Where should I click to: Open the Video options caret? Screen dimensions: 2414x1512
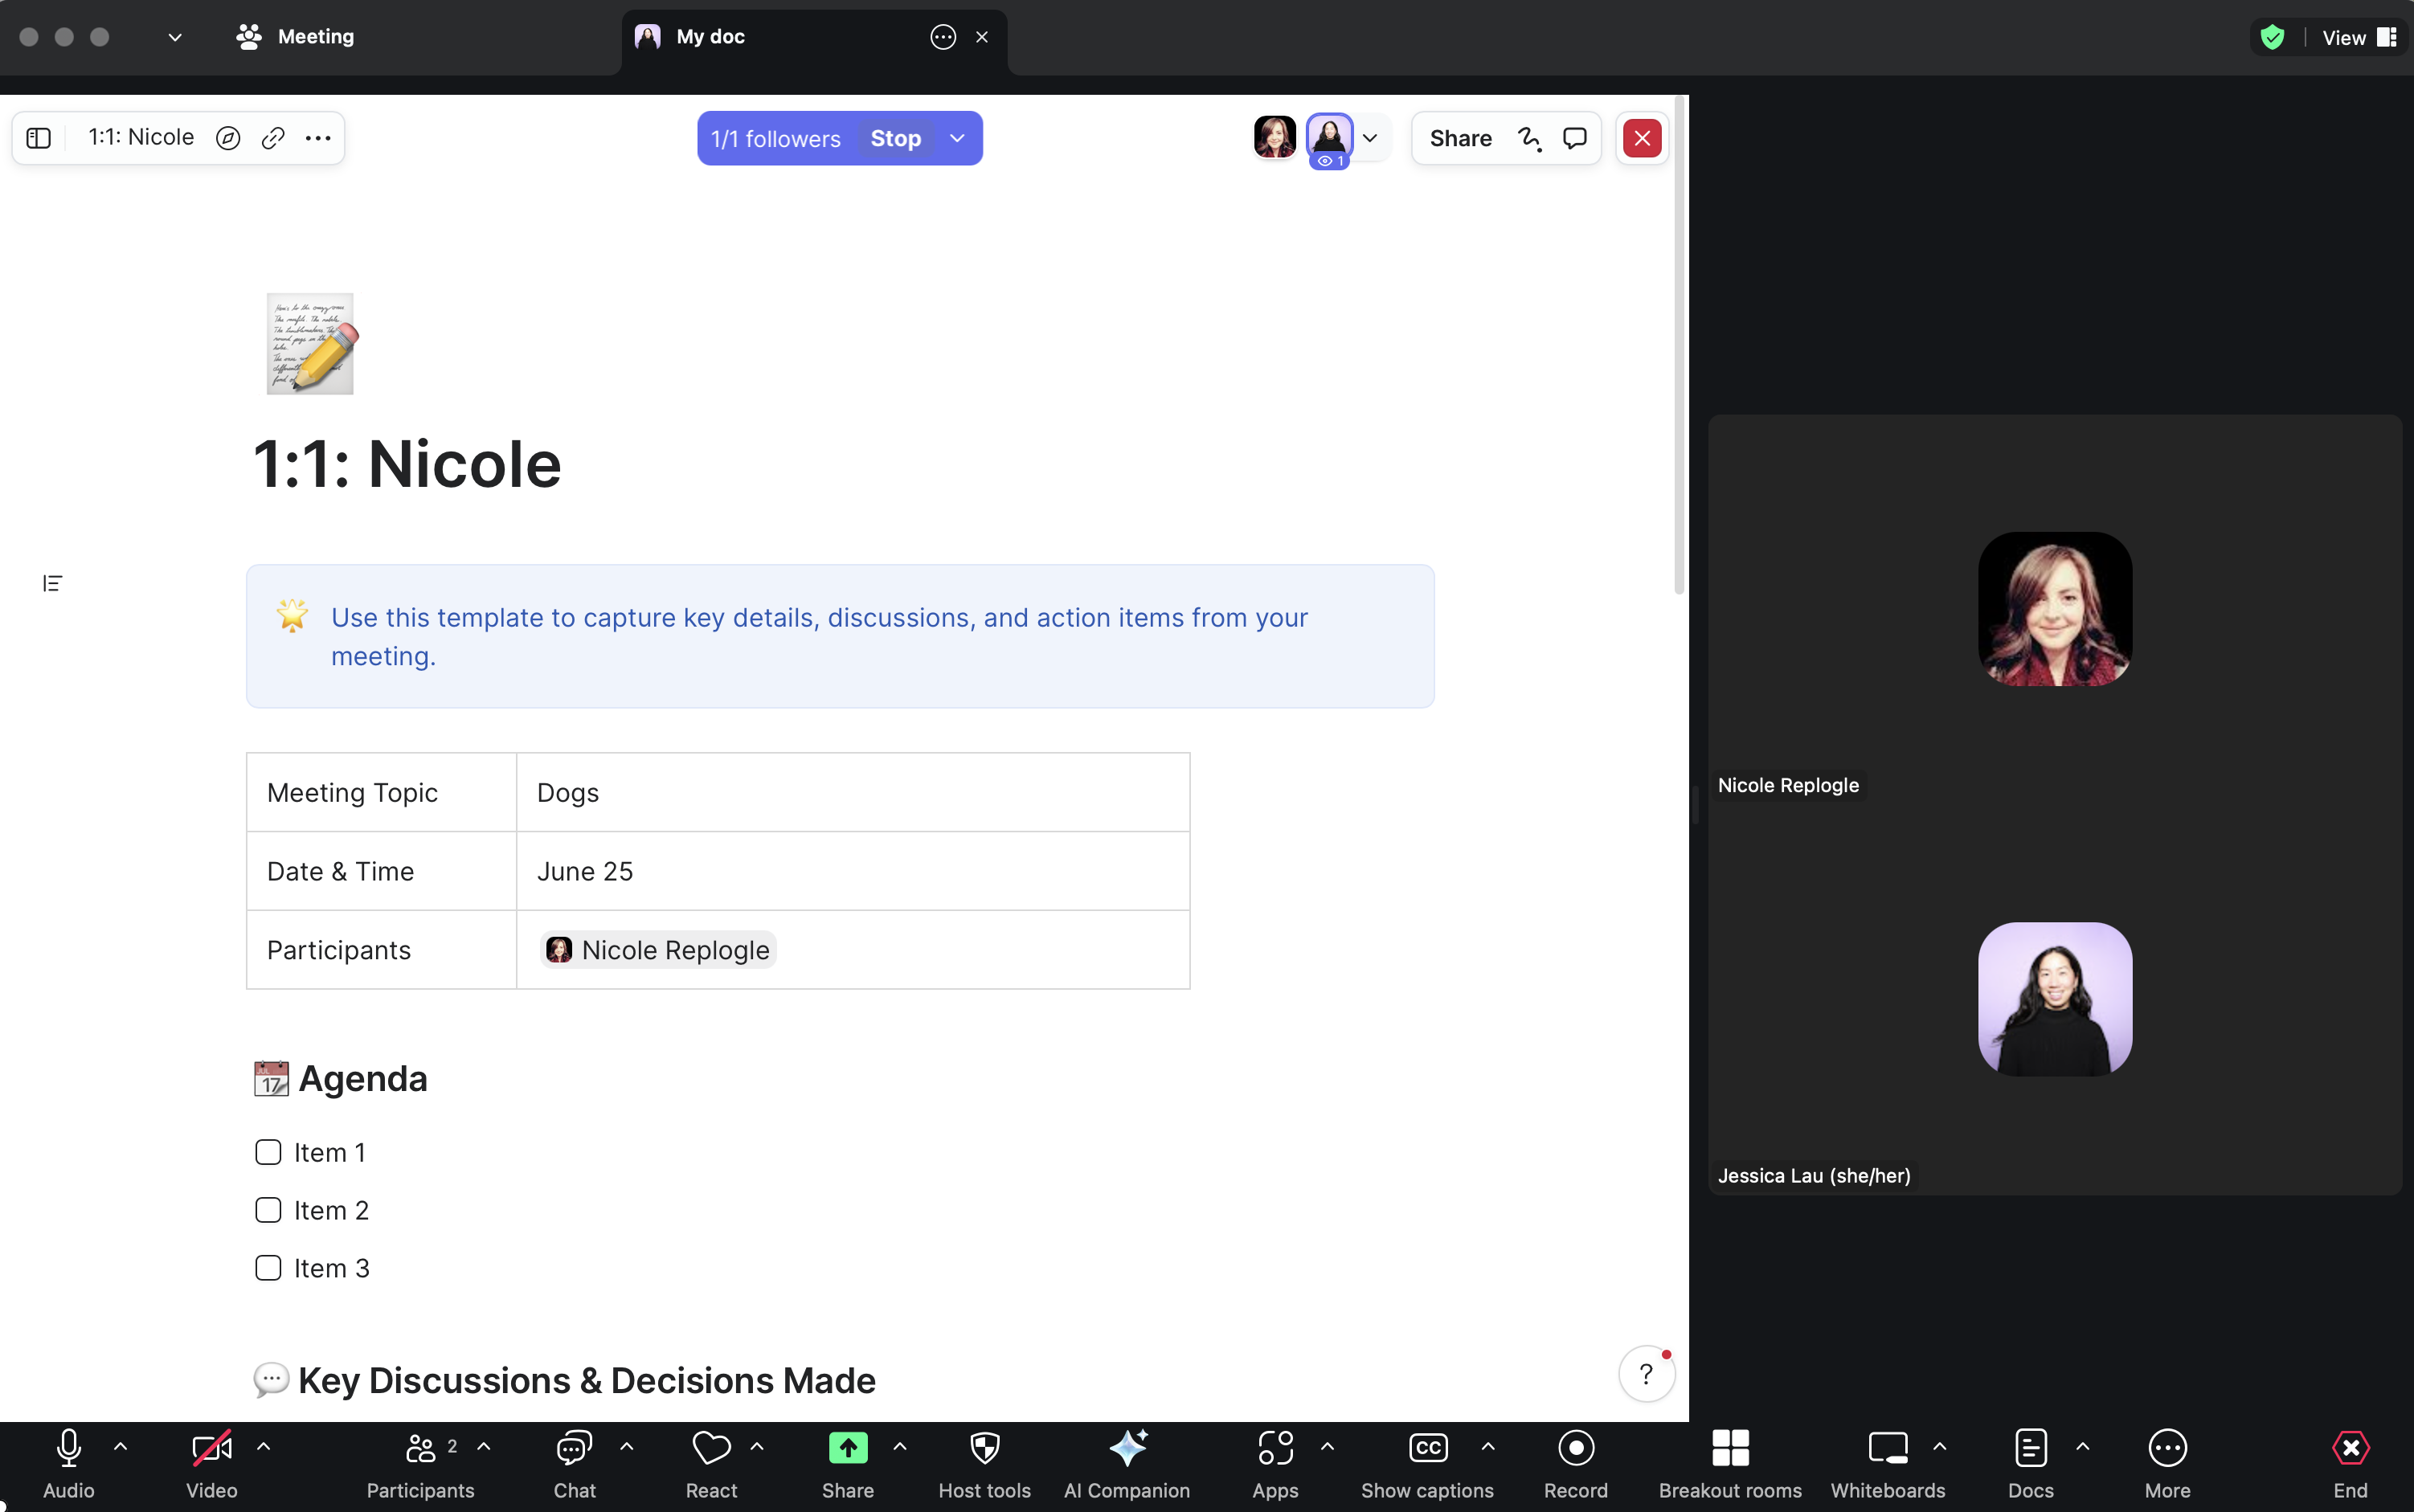point(264,1446)
